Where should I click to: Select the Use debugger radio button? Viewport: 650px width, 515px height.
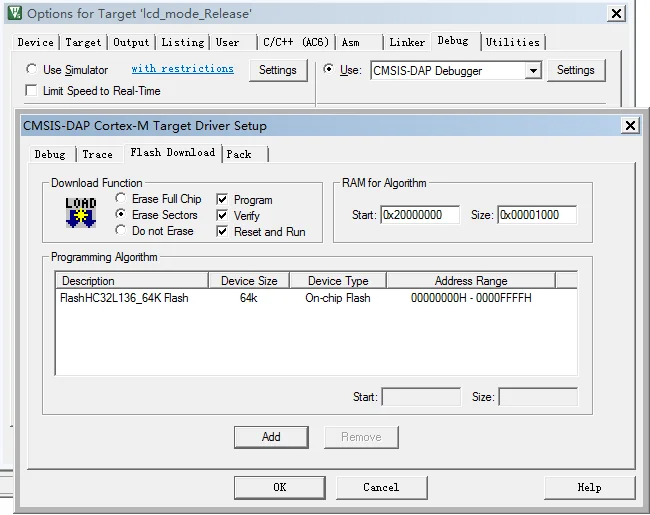click(328, 69)
